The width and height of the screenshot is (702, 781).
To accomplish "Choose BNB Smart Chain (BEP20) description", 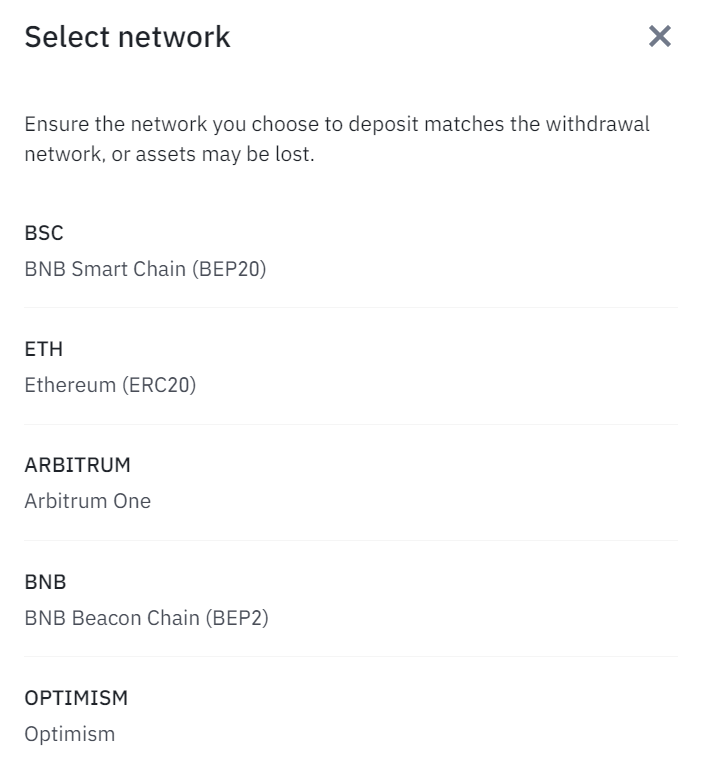I will [x=145, y=269].
